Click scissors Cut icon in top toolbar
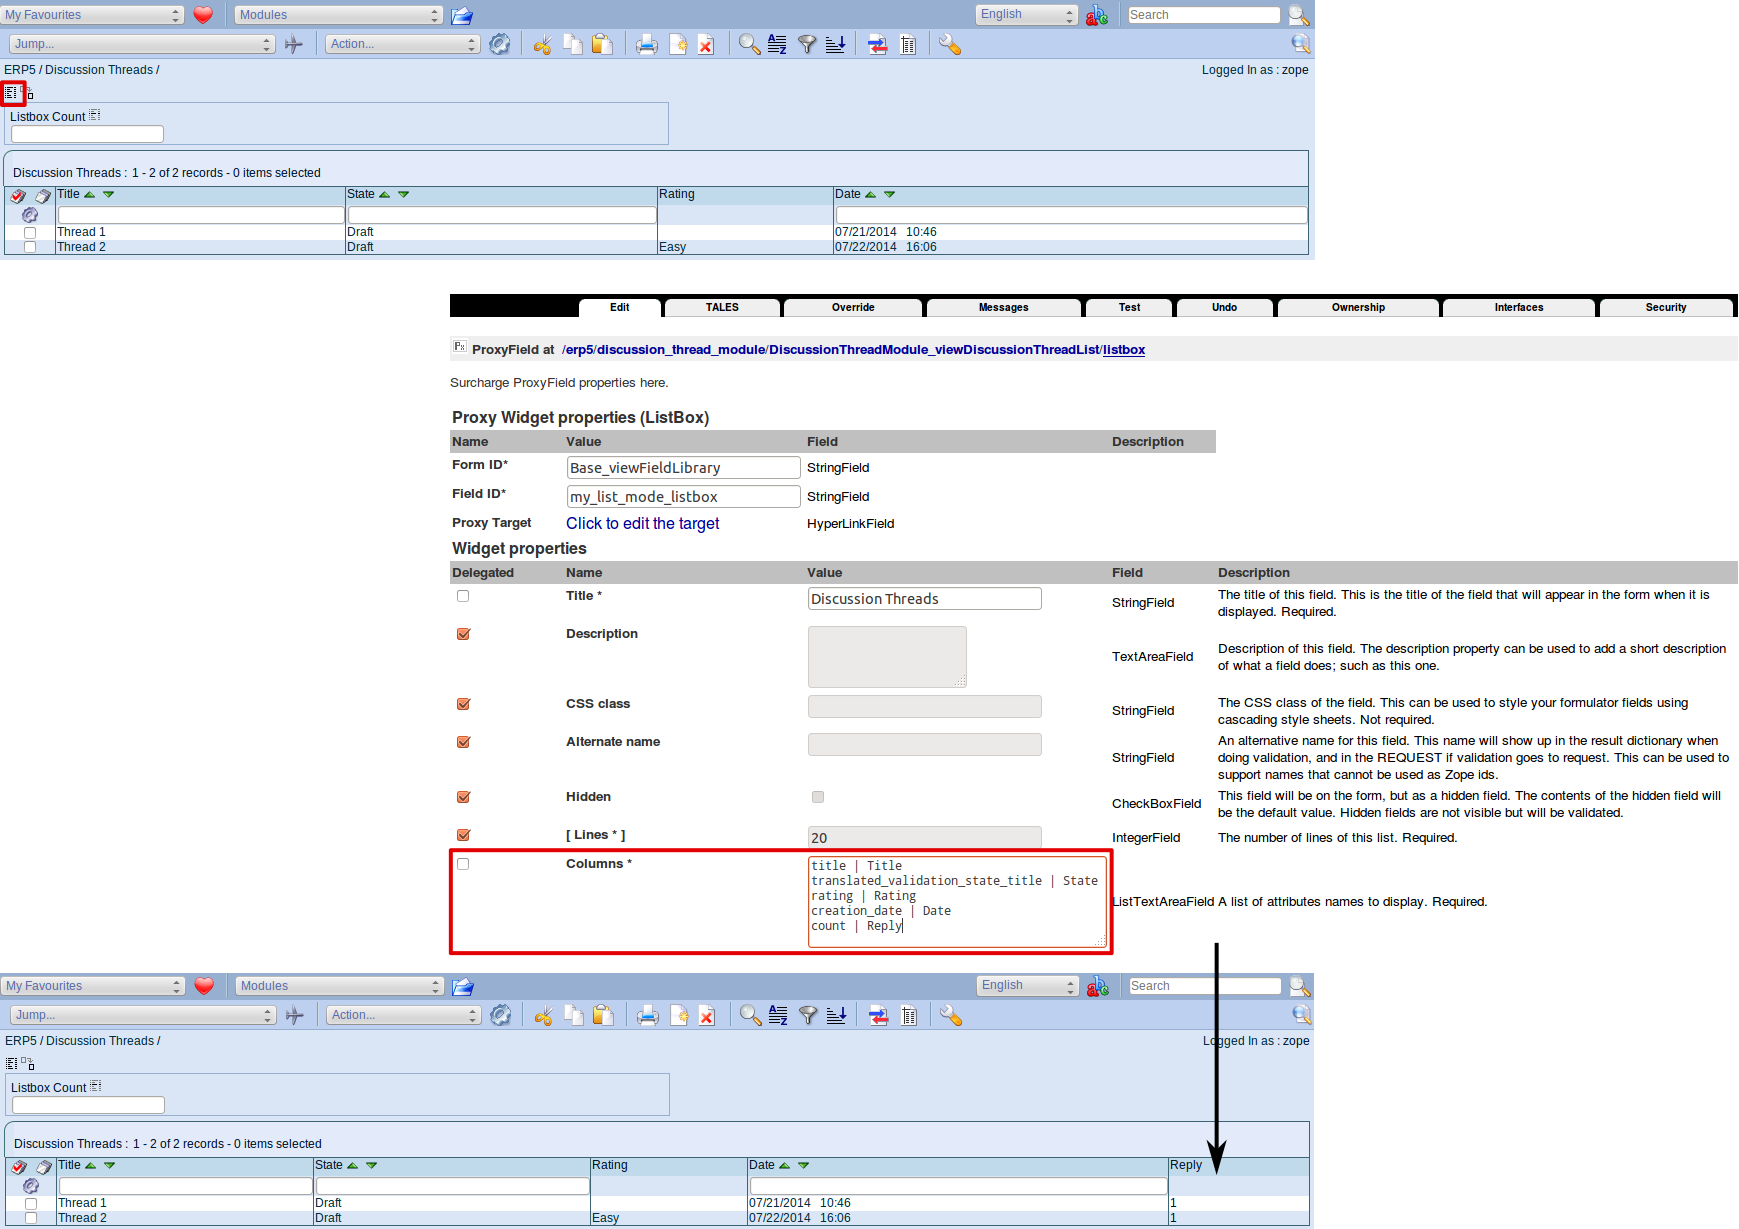 coord(542,44)
